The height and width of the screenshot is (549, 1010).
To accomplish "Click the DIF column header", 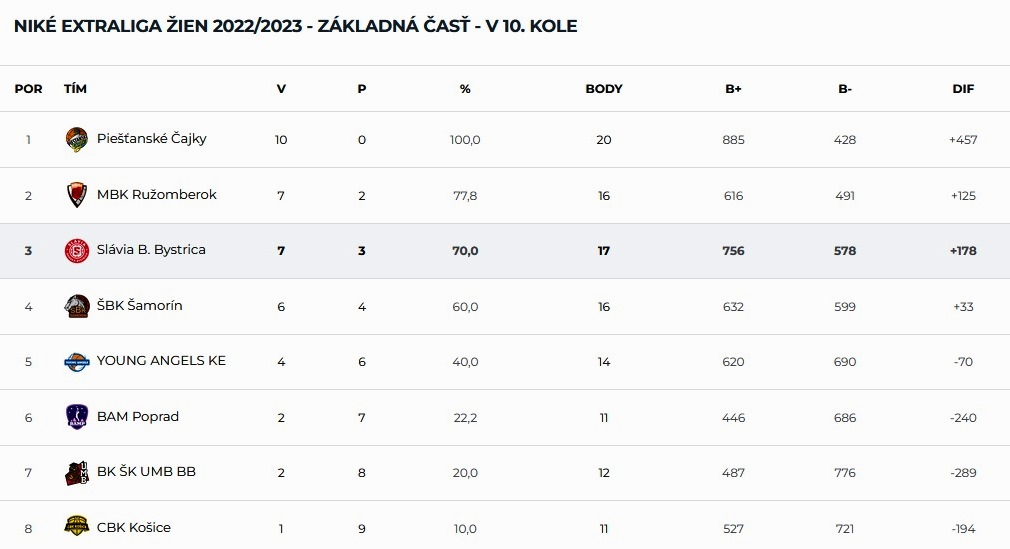I will point(963,89).
